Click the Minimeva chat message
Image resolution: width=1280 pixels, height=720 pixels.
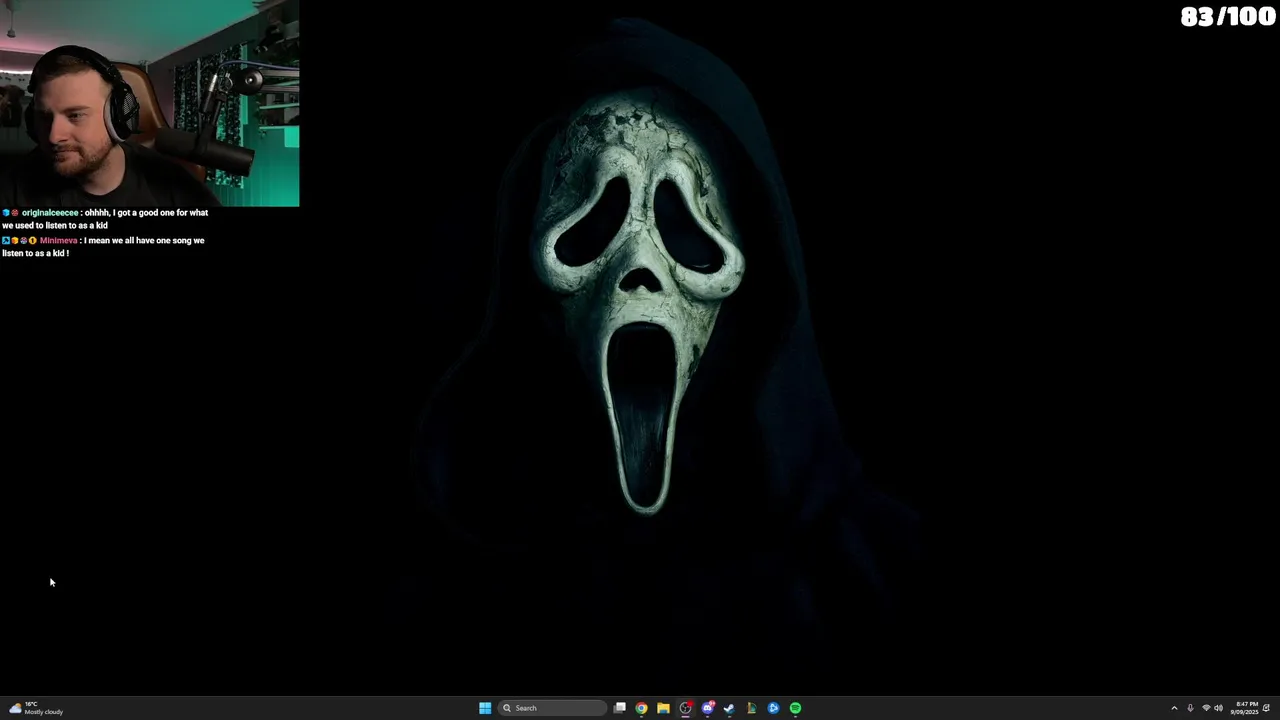pos(103,247)
